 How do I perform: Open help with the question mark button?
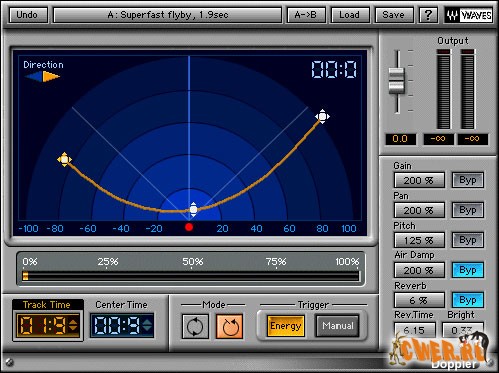[428, 15]
